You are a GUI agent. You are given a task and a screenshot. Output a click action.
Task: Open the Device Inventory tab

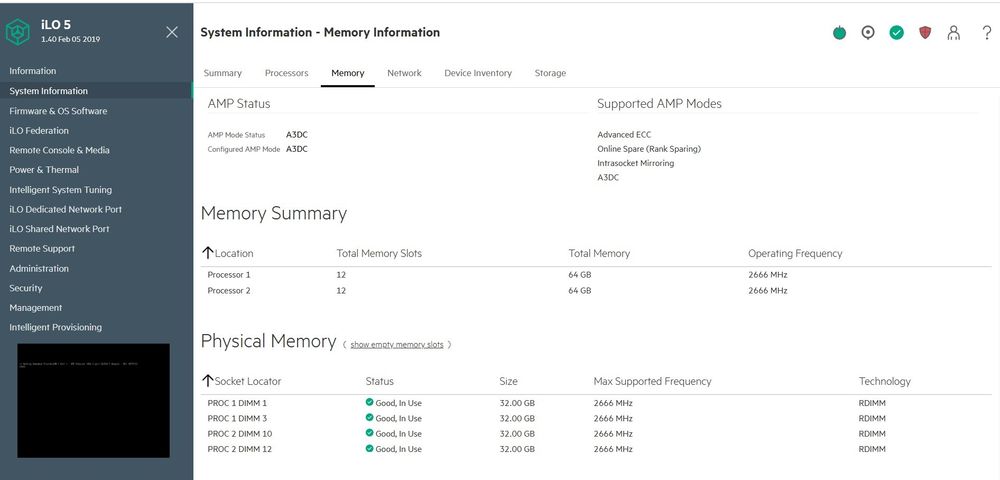(x=478, y=73)
